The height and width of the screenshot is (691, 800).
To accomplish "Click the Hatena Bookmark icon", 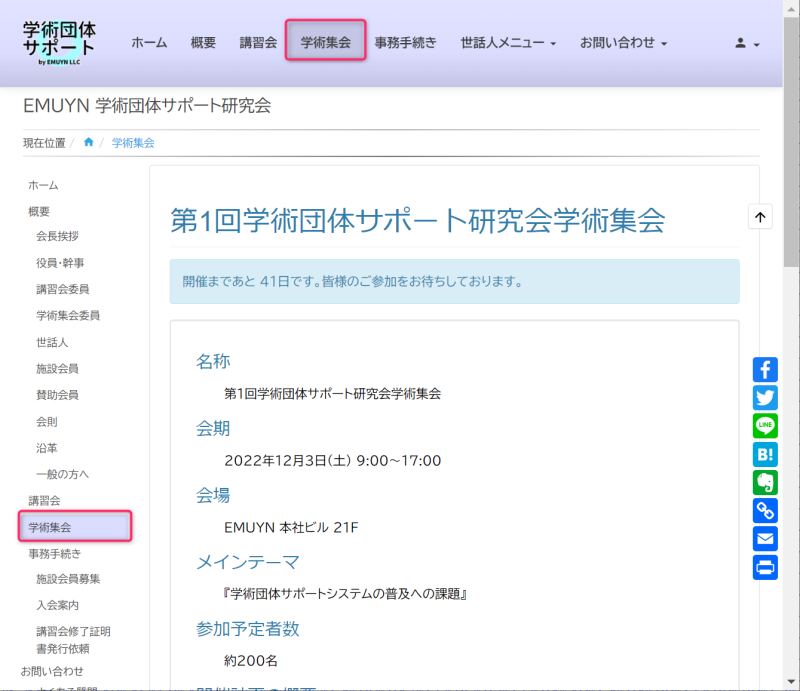I will tap(765, 454).
